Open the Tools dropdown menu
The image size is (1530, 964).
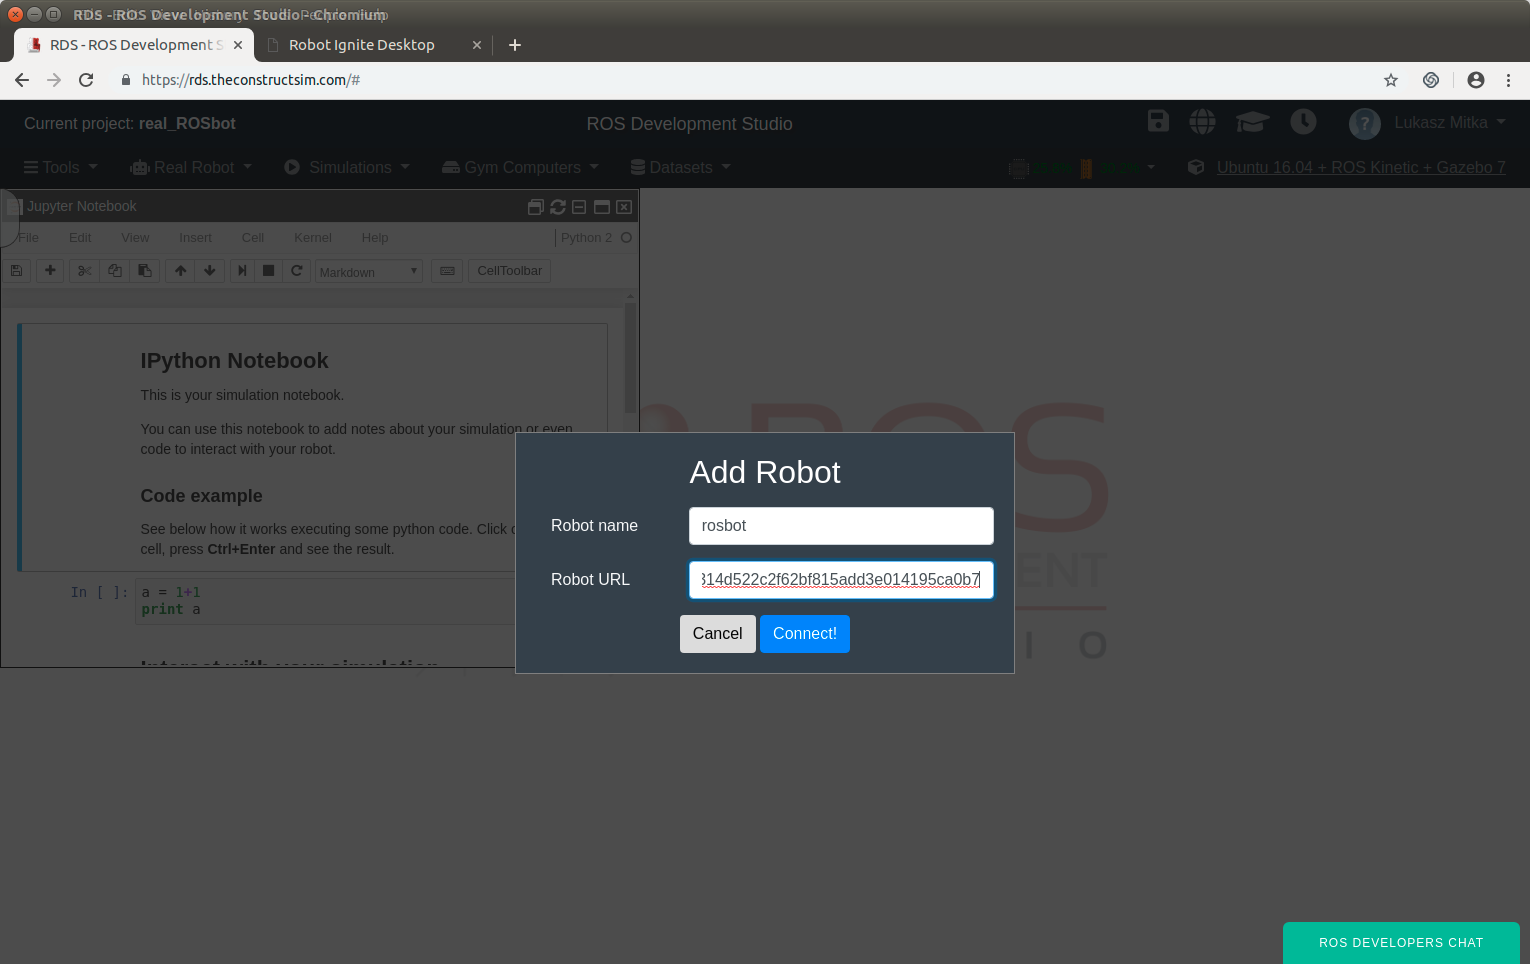coord(61,167)
